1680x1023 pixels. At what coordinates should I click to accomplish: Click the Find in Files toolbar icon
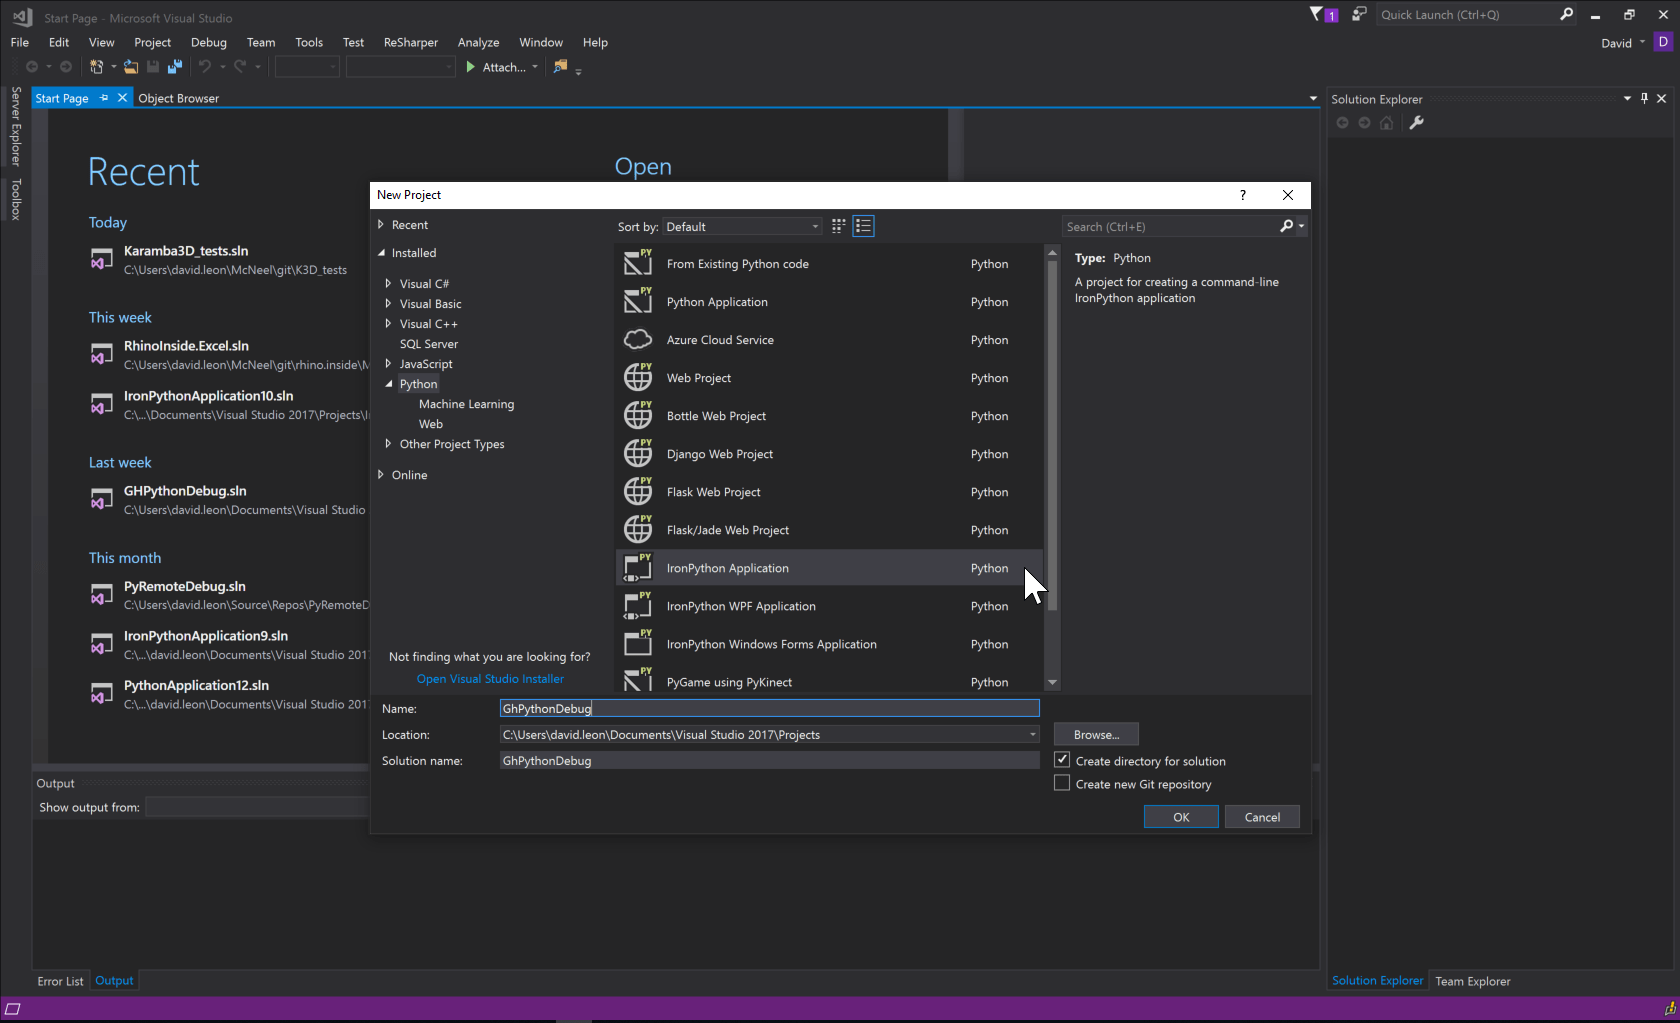pyautogui.click(x=560, y=67)
